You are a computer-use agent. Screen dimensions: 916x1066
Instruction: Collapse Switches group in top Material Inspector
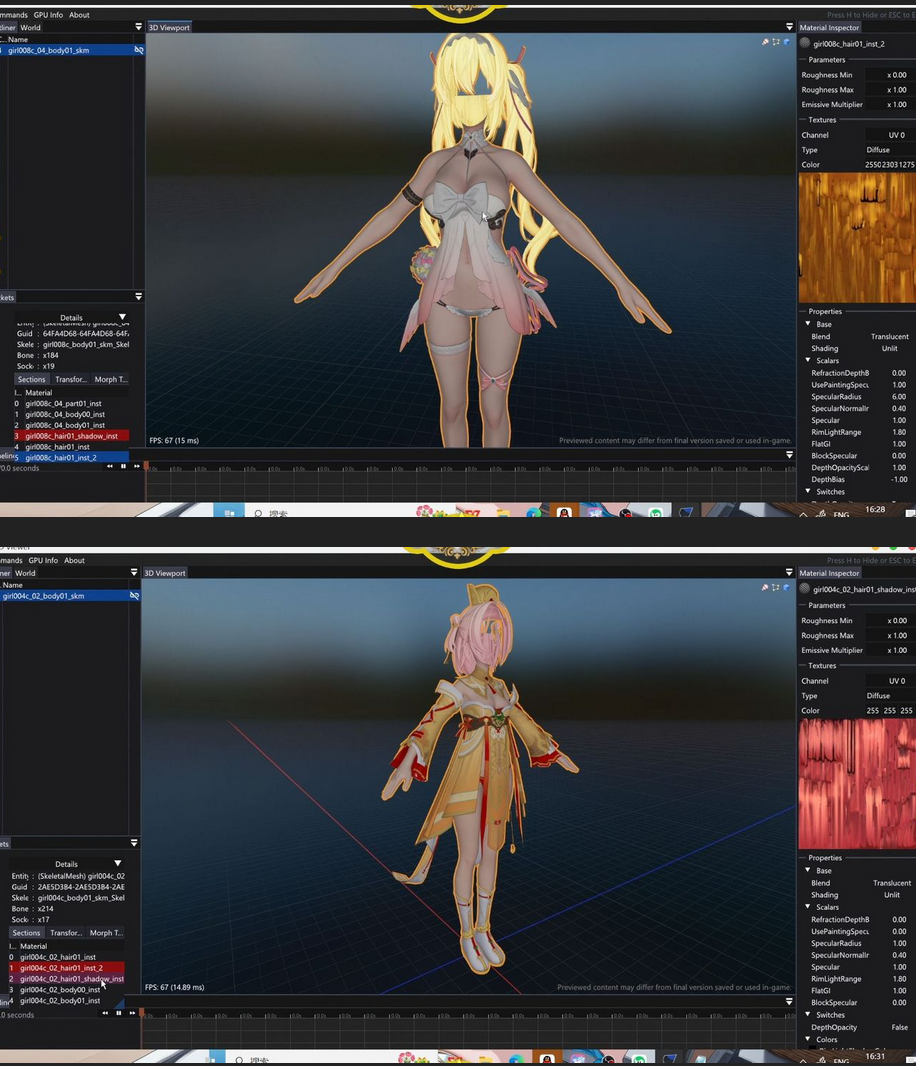click(808, 491)
